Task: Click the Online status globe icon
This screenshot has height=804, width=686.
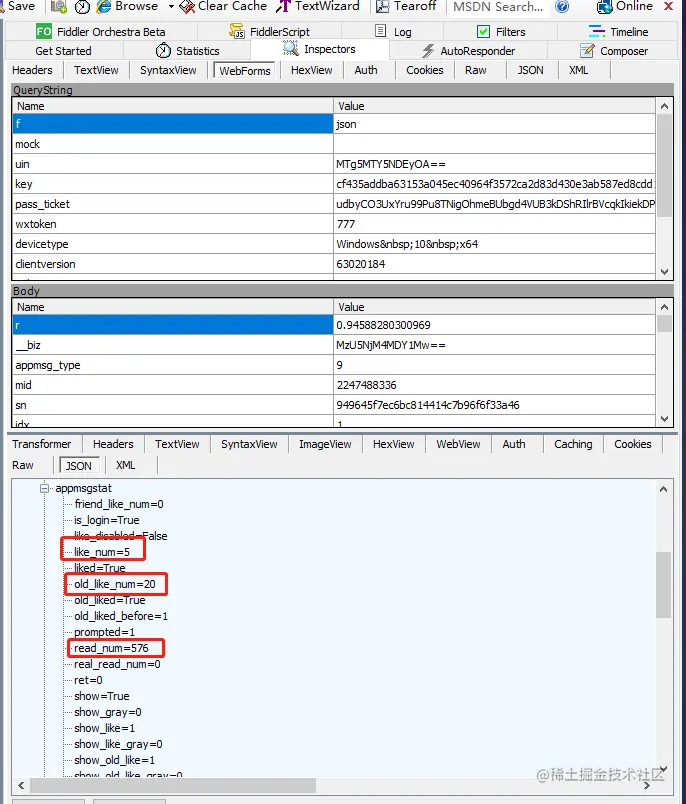Action: coord(604,7)
